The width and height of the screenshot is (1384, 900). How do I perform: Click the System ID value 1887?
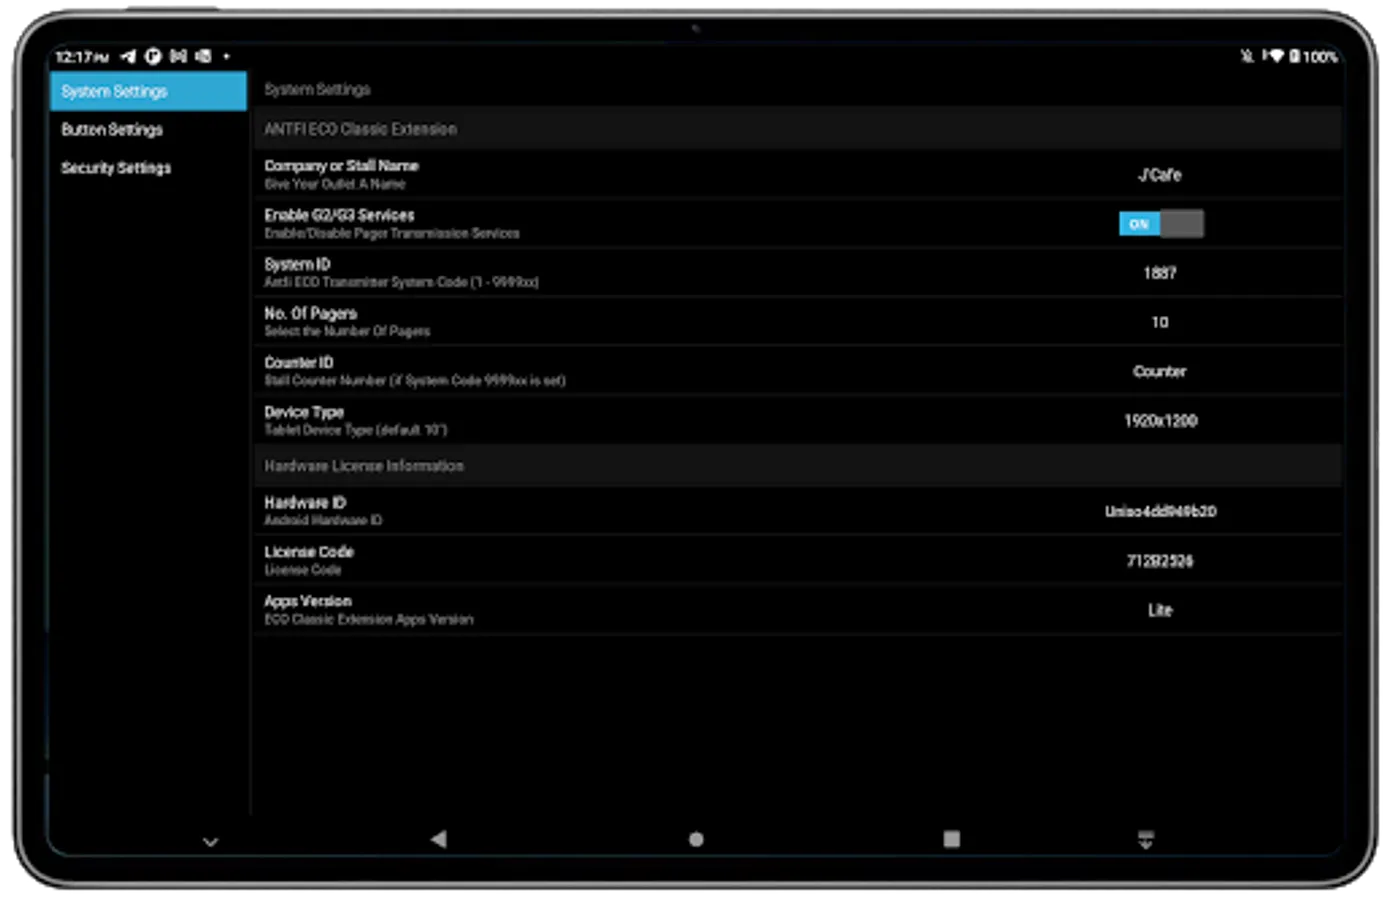pos(1160,273)
